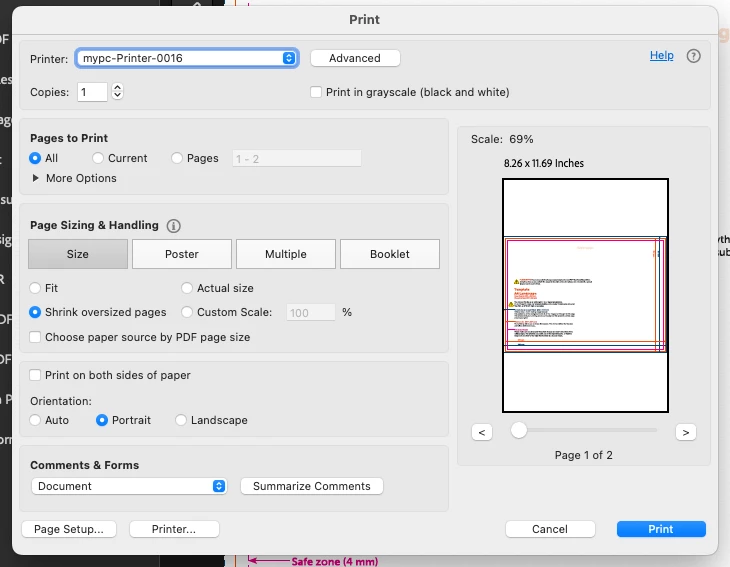Open the Printer selection dropdown
730x567 pixels.
(x=187, y=58)
